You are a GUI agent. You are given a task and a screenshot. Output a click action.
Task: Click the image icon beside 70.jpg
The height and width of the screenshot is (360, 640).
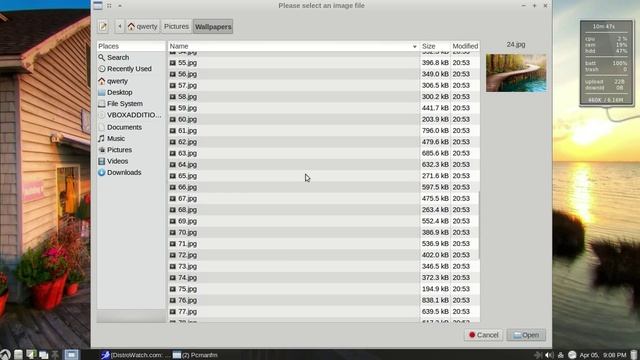(173, 232)
